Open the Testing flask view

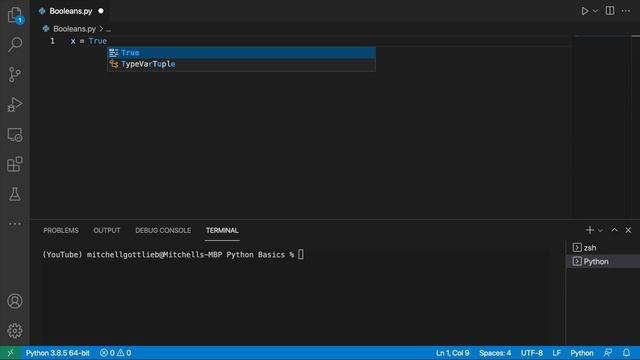(x=15, y=194)
